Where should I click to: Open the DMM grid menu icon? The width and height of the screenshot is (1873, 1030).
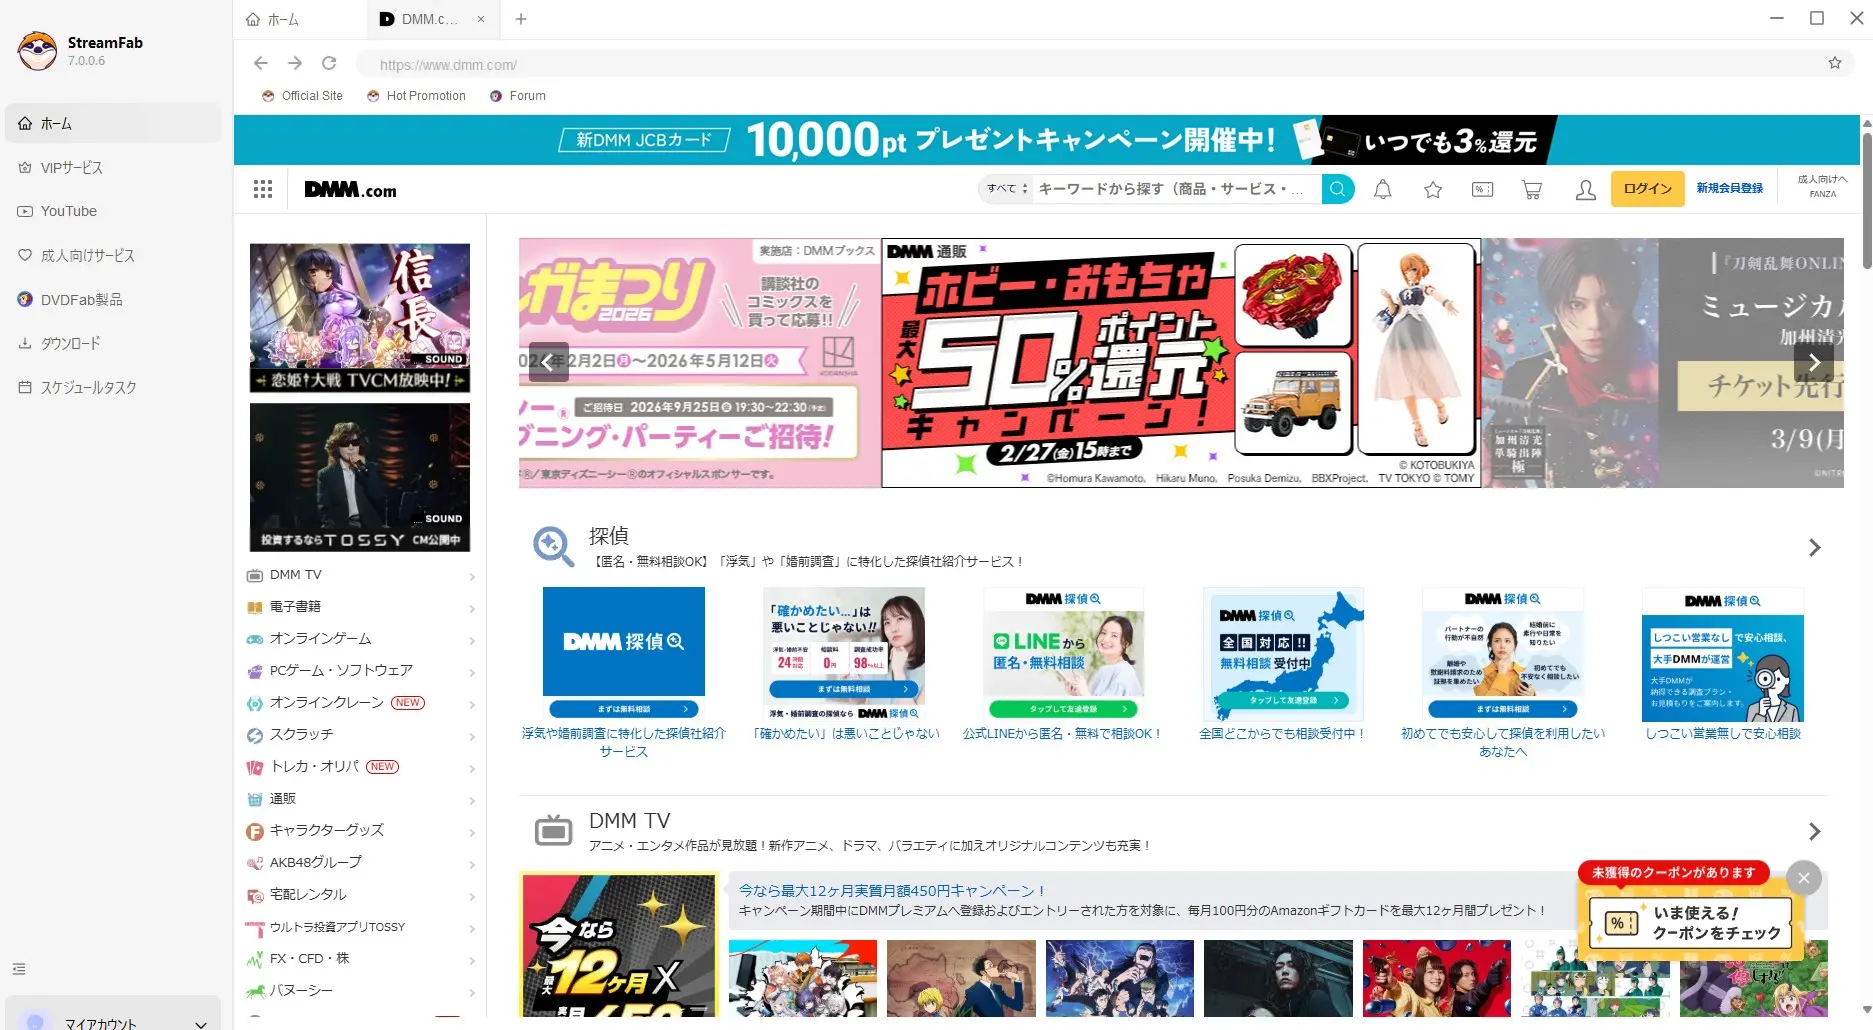(x=263, y=189)
